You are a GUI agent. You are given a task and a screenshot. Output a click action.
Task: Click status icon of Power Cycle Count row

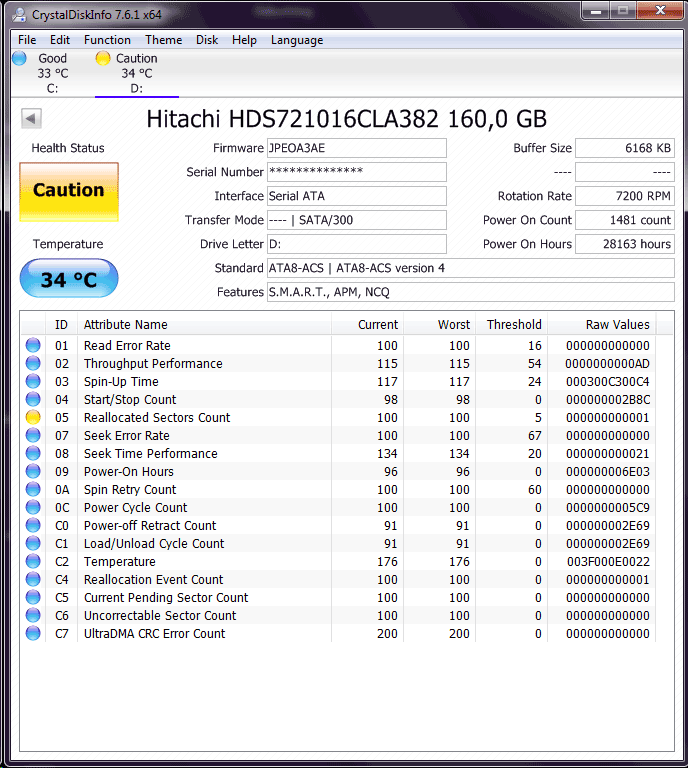(x=33, y=507)
